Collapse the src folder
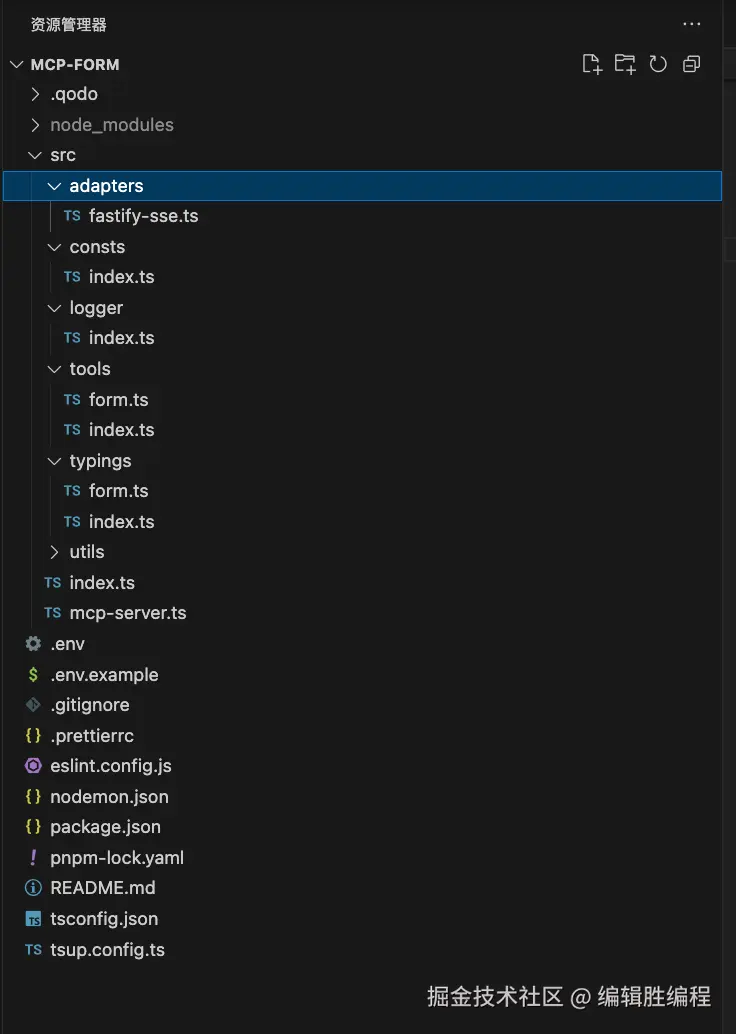Screen dimensions: 736x1034 (x=36, y=155)
